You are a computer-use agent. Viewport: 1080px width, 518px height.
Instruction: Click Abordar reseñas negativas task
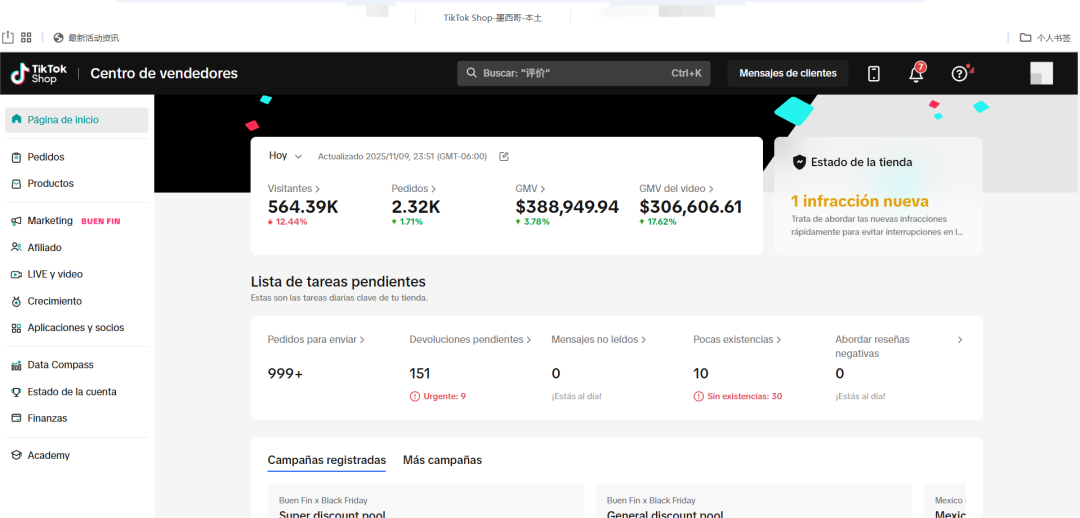click(x=873, y=346)
